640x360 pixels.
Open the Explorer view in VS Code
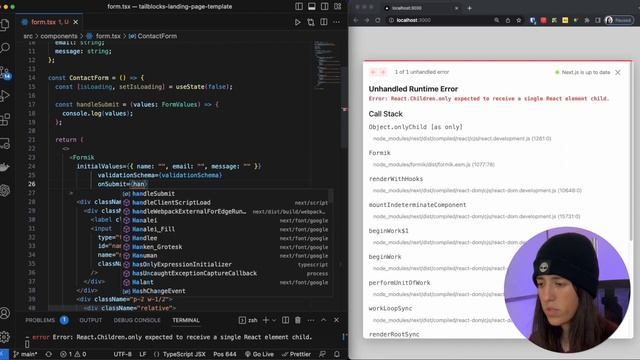tap(5, 24)
